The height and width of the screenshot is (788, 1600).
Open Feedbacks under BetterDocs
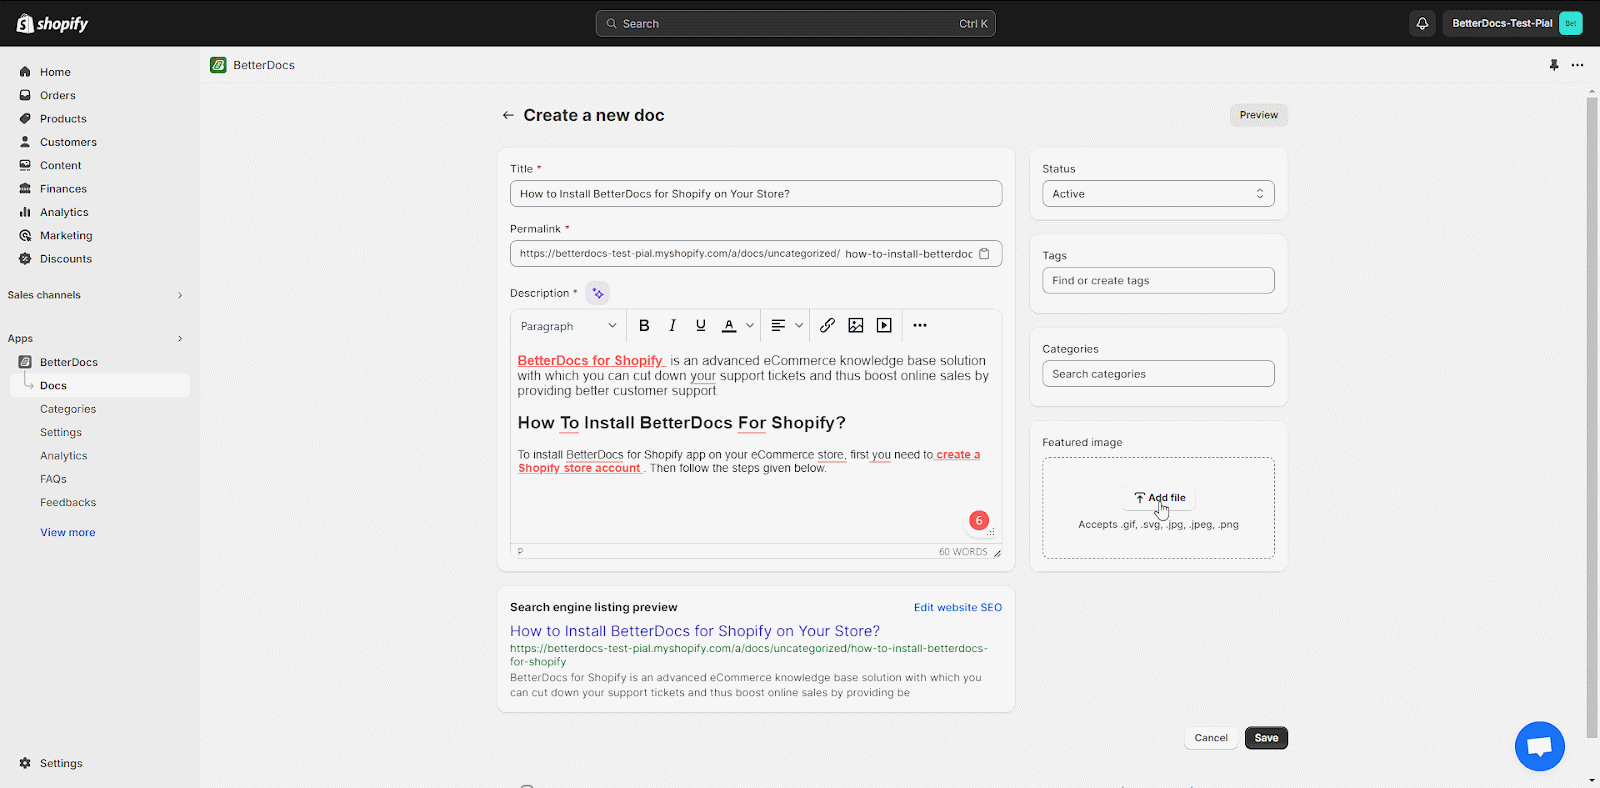pos(68,503)
